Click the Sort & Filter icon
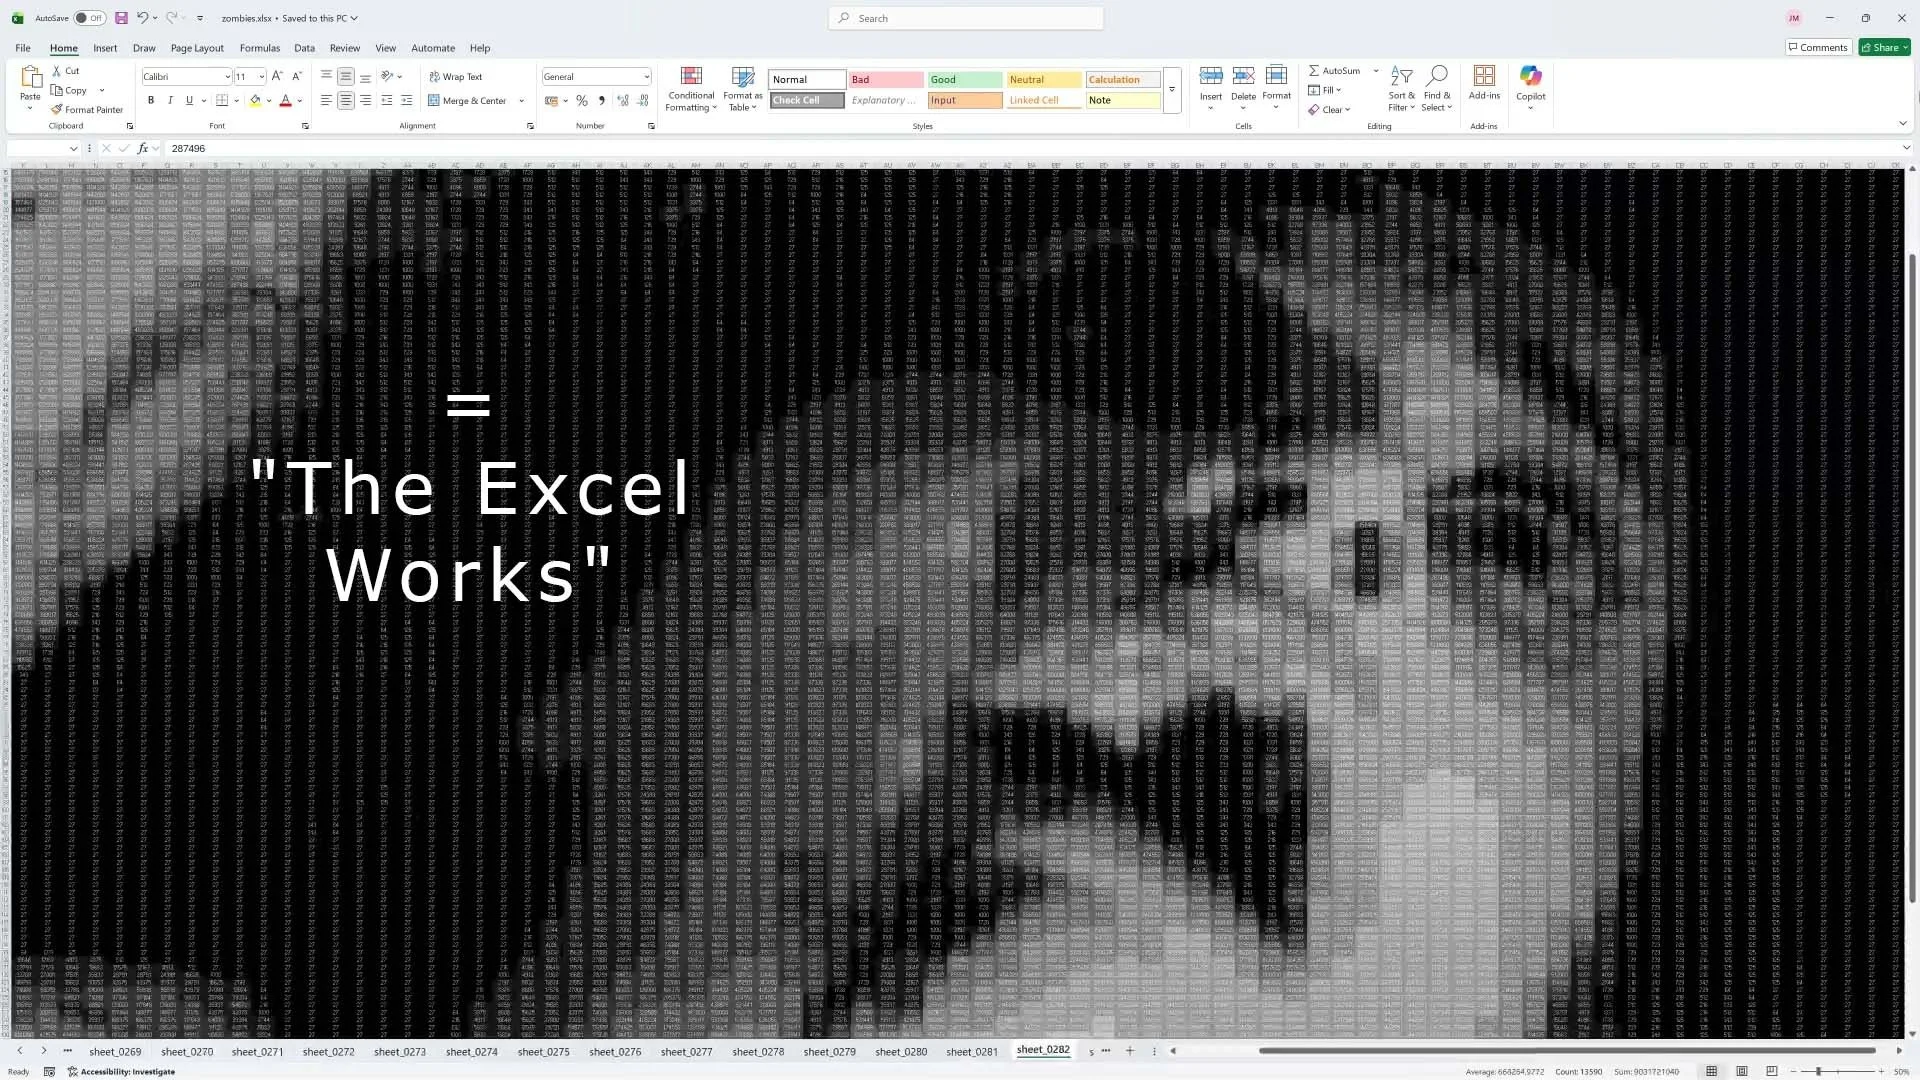This screenshot has height=1080, width=1920. (x=1401, y=76)
